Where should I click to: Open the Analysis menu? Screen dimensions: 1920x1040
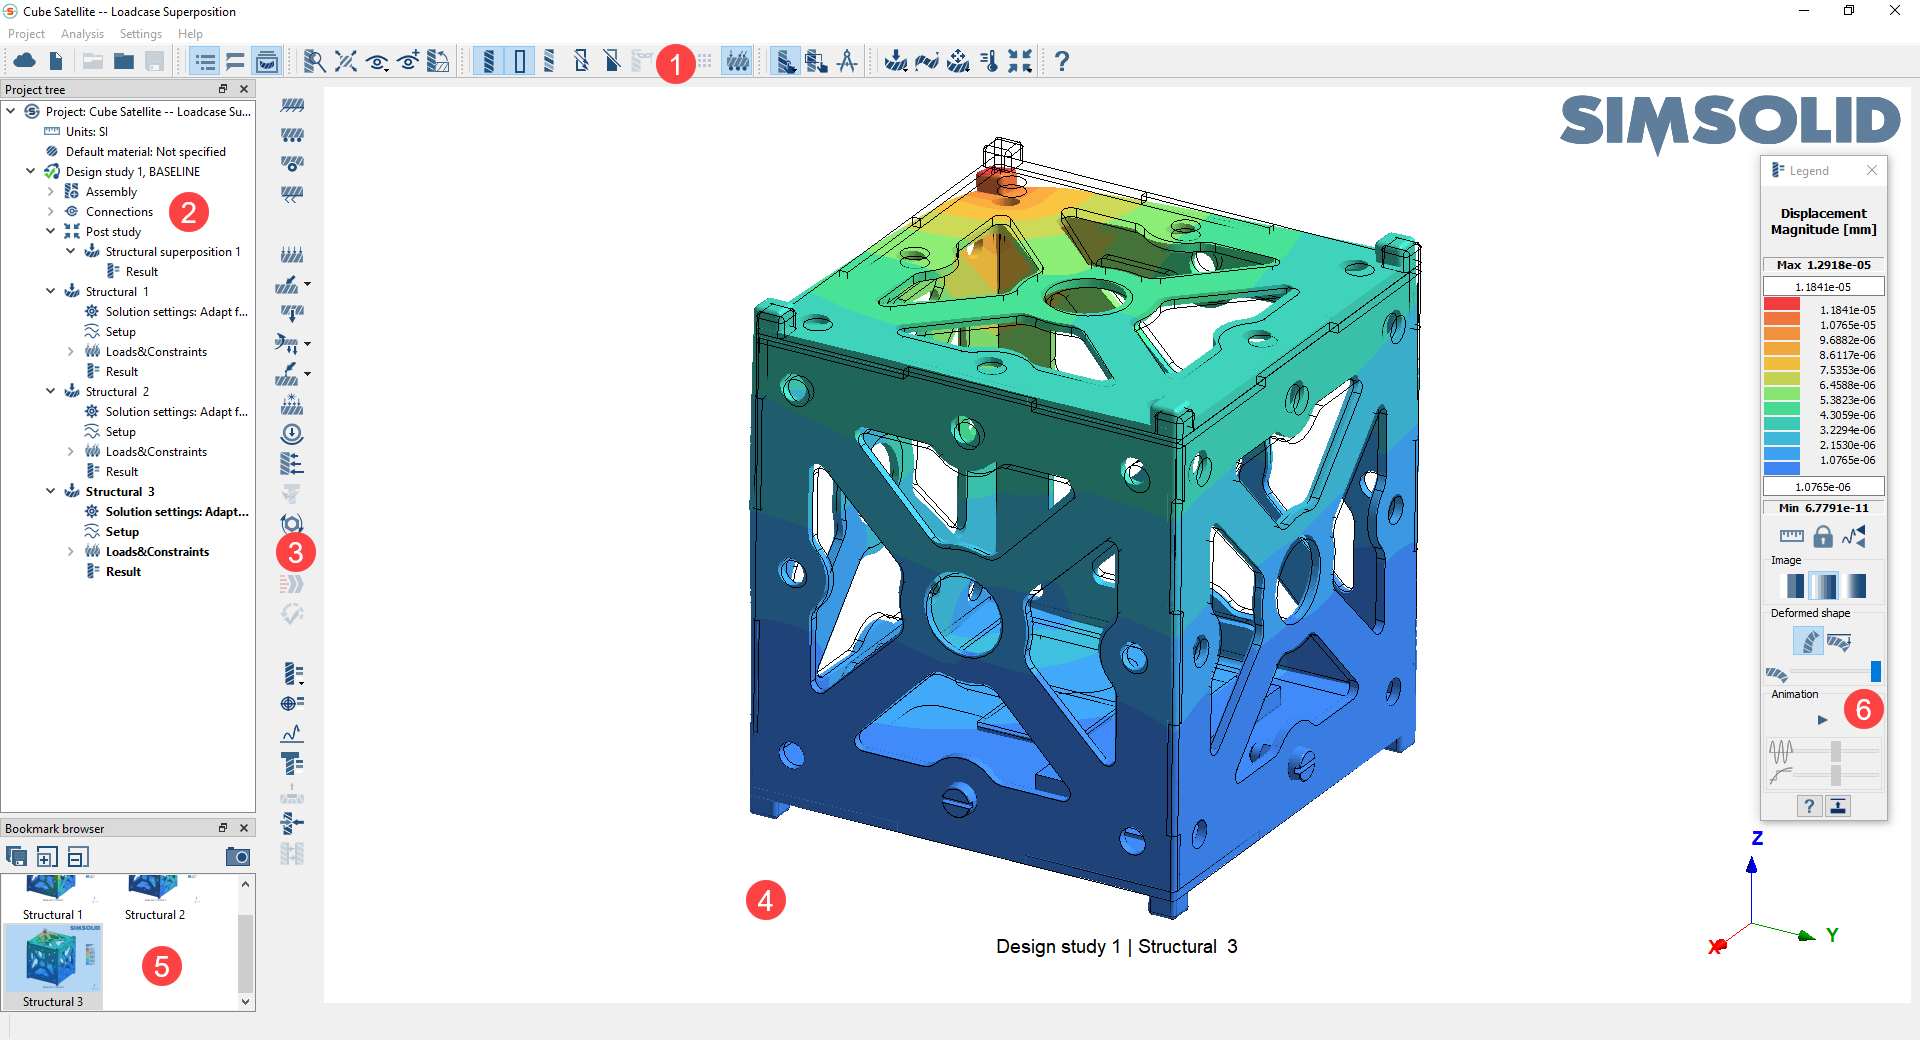click(x=82, y=34)
